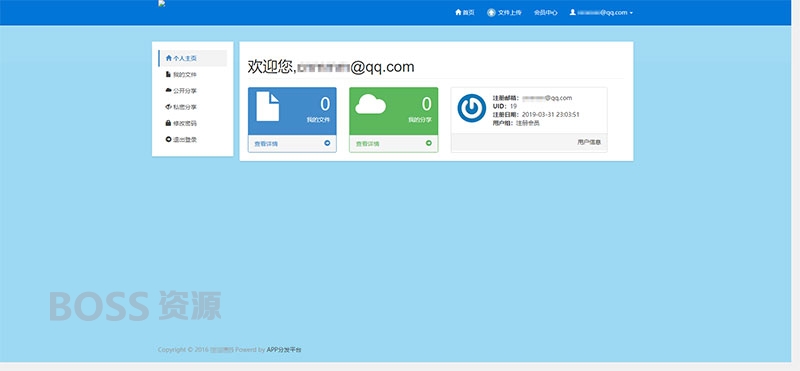Image resolution: width=800 pixels, height=371 pixels.
Task: Click the blue power-symbol avatar
Action: click(x=471, y=108)
